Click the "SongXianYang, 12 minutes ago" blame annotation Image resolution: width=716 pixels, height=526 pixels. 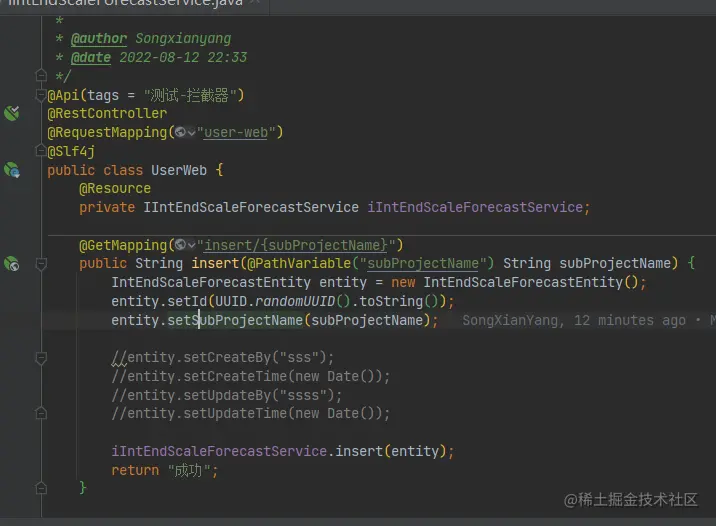pos(574,320)
